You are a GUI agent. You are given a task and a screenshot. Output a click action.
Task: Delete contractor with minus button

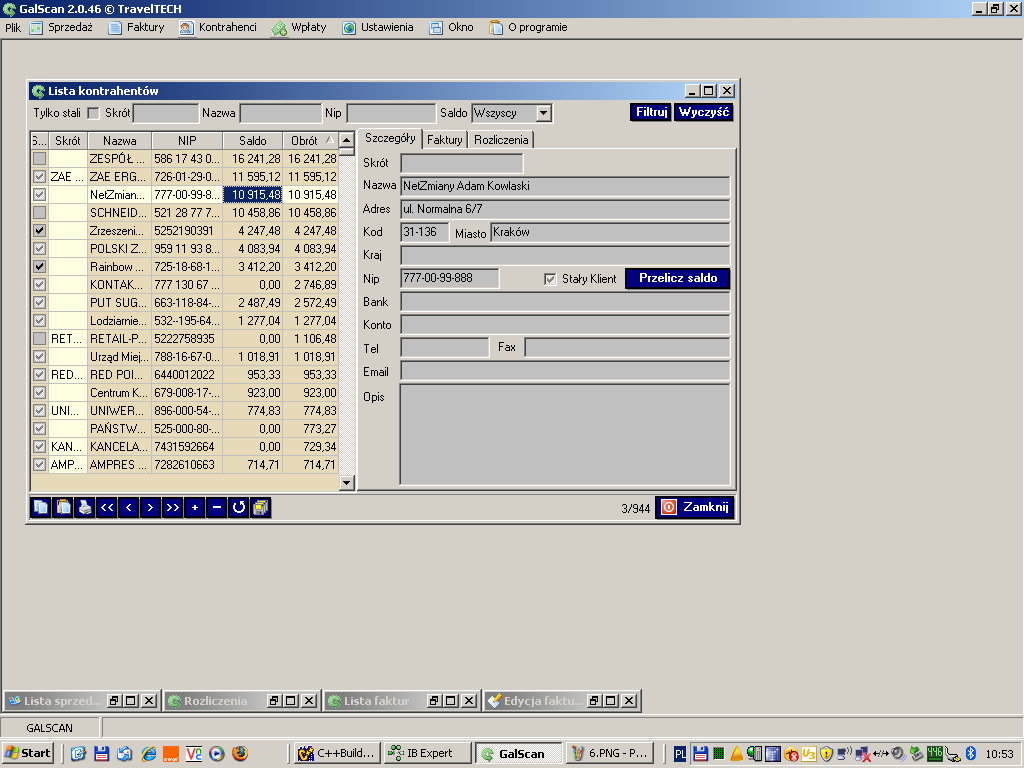(x=217, y=507)
